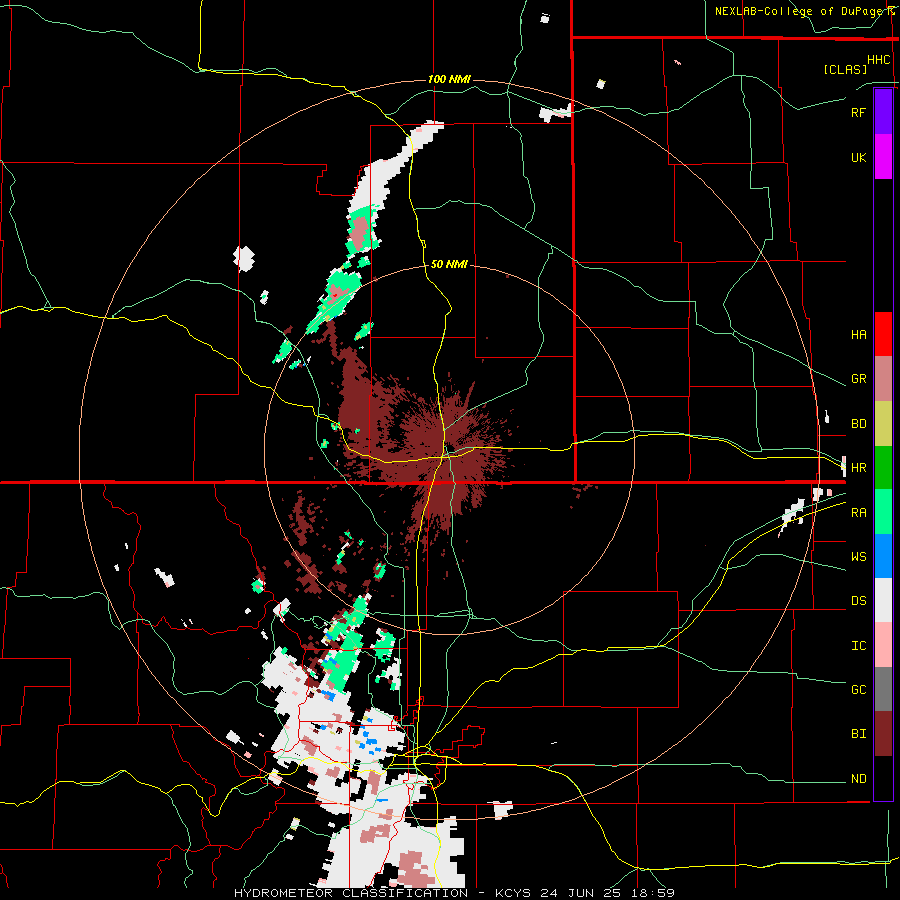
Task: Click the RA legend label
Action: pos(858,513)
